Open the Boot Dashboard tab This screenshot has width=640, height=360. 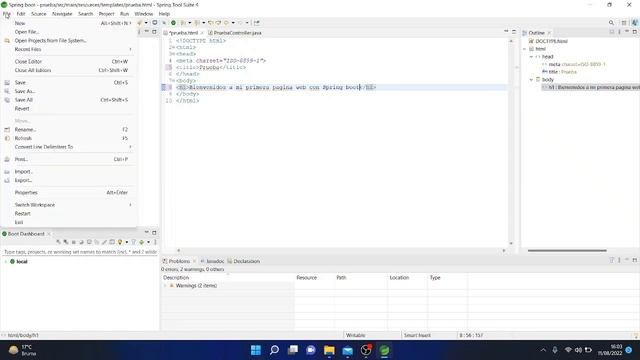click(x=26, y=234)
